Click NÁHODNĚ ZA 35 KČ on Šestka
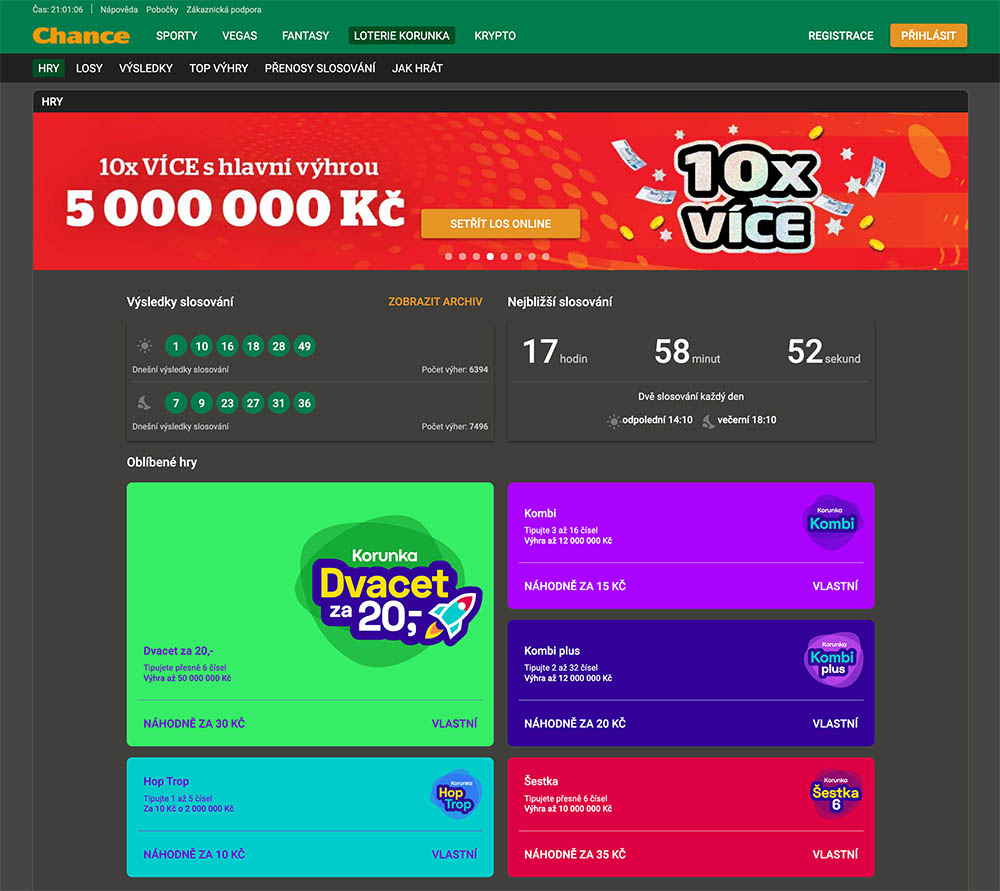 click(x=575, y=855)
